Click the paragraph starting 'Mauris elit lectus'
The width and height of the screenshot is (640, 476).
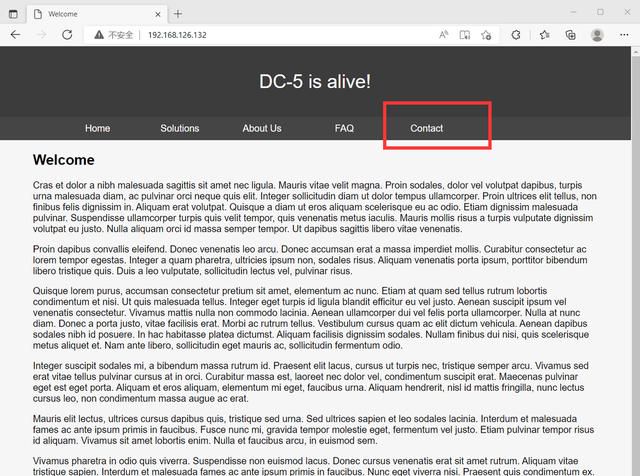pos(313,430)
